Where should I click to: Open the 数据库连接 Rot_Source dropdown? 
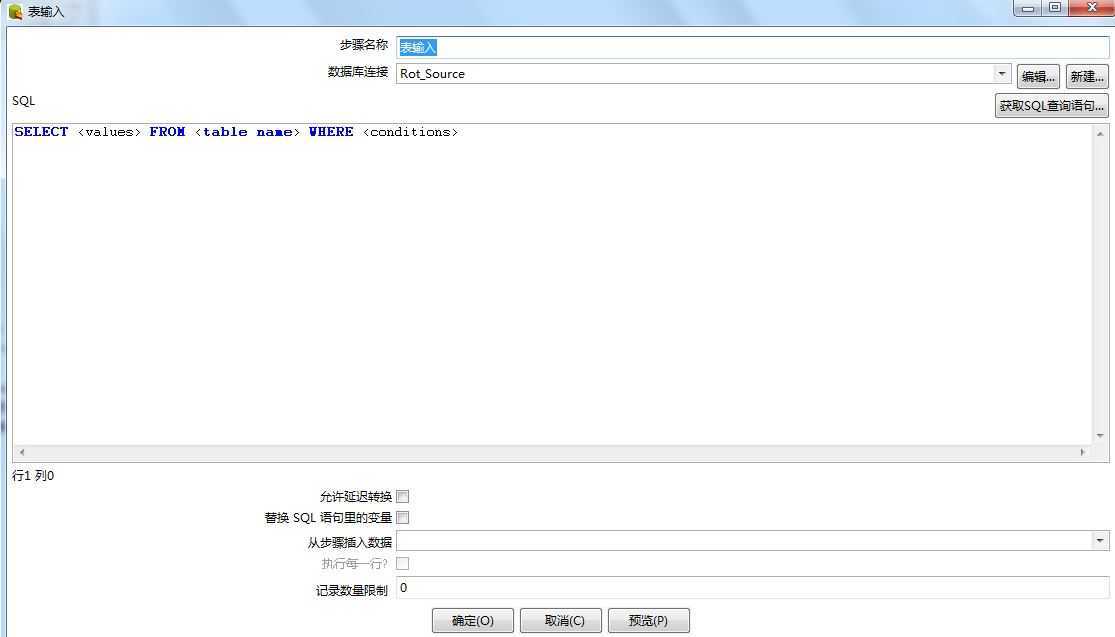pos(1001,73)
